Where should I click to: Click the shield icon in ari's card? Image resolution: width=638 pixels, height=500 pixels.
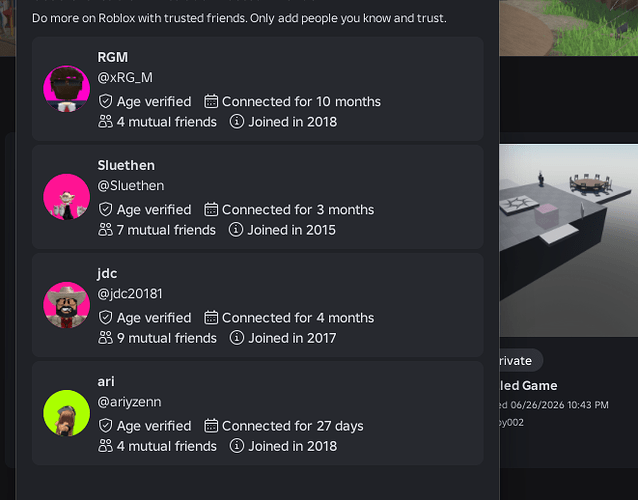105,426
